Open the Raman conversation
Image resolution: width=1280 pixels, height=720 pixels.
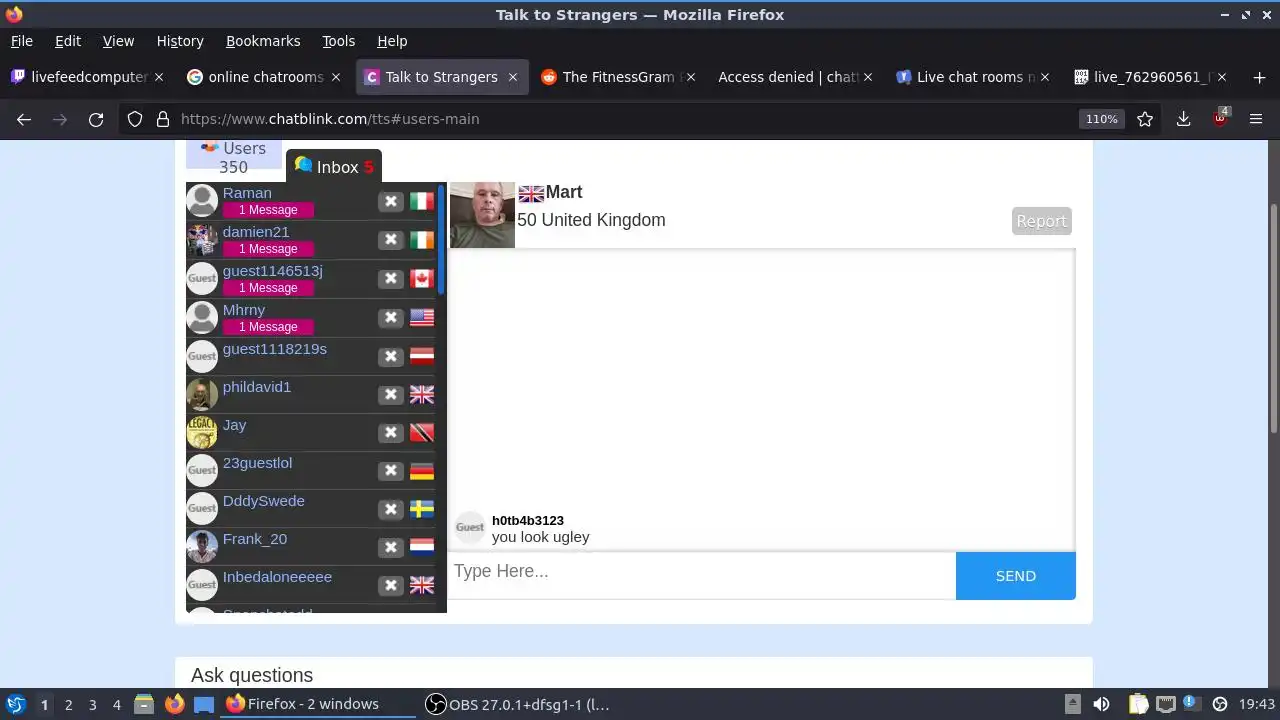tap(247, 193)
